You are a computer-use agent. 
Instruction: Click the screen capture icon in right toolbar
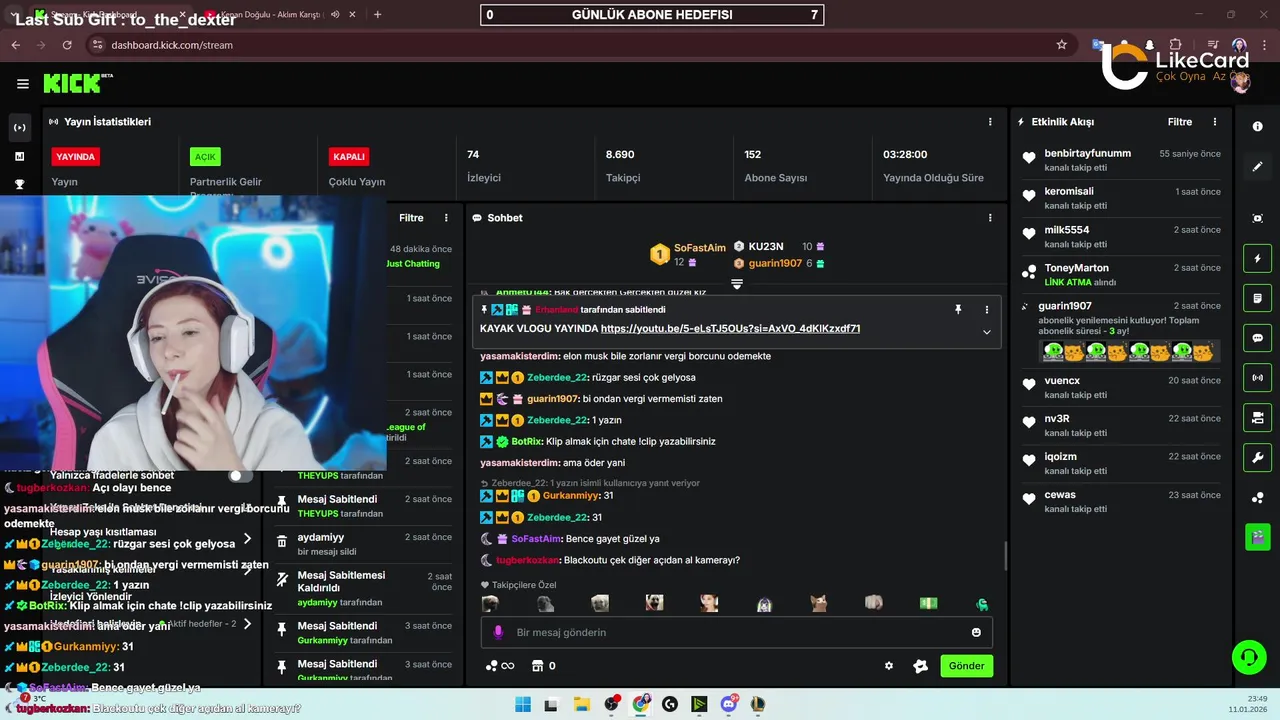(x=1257, y=218)
